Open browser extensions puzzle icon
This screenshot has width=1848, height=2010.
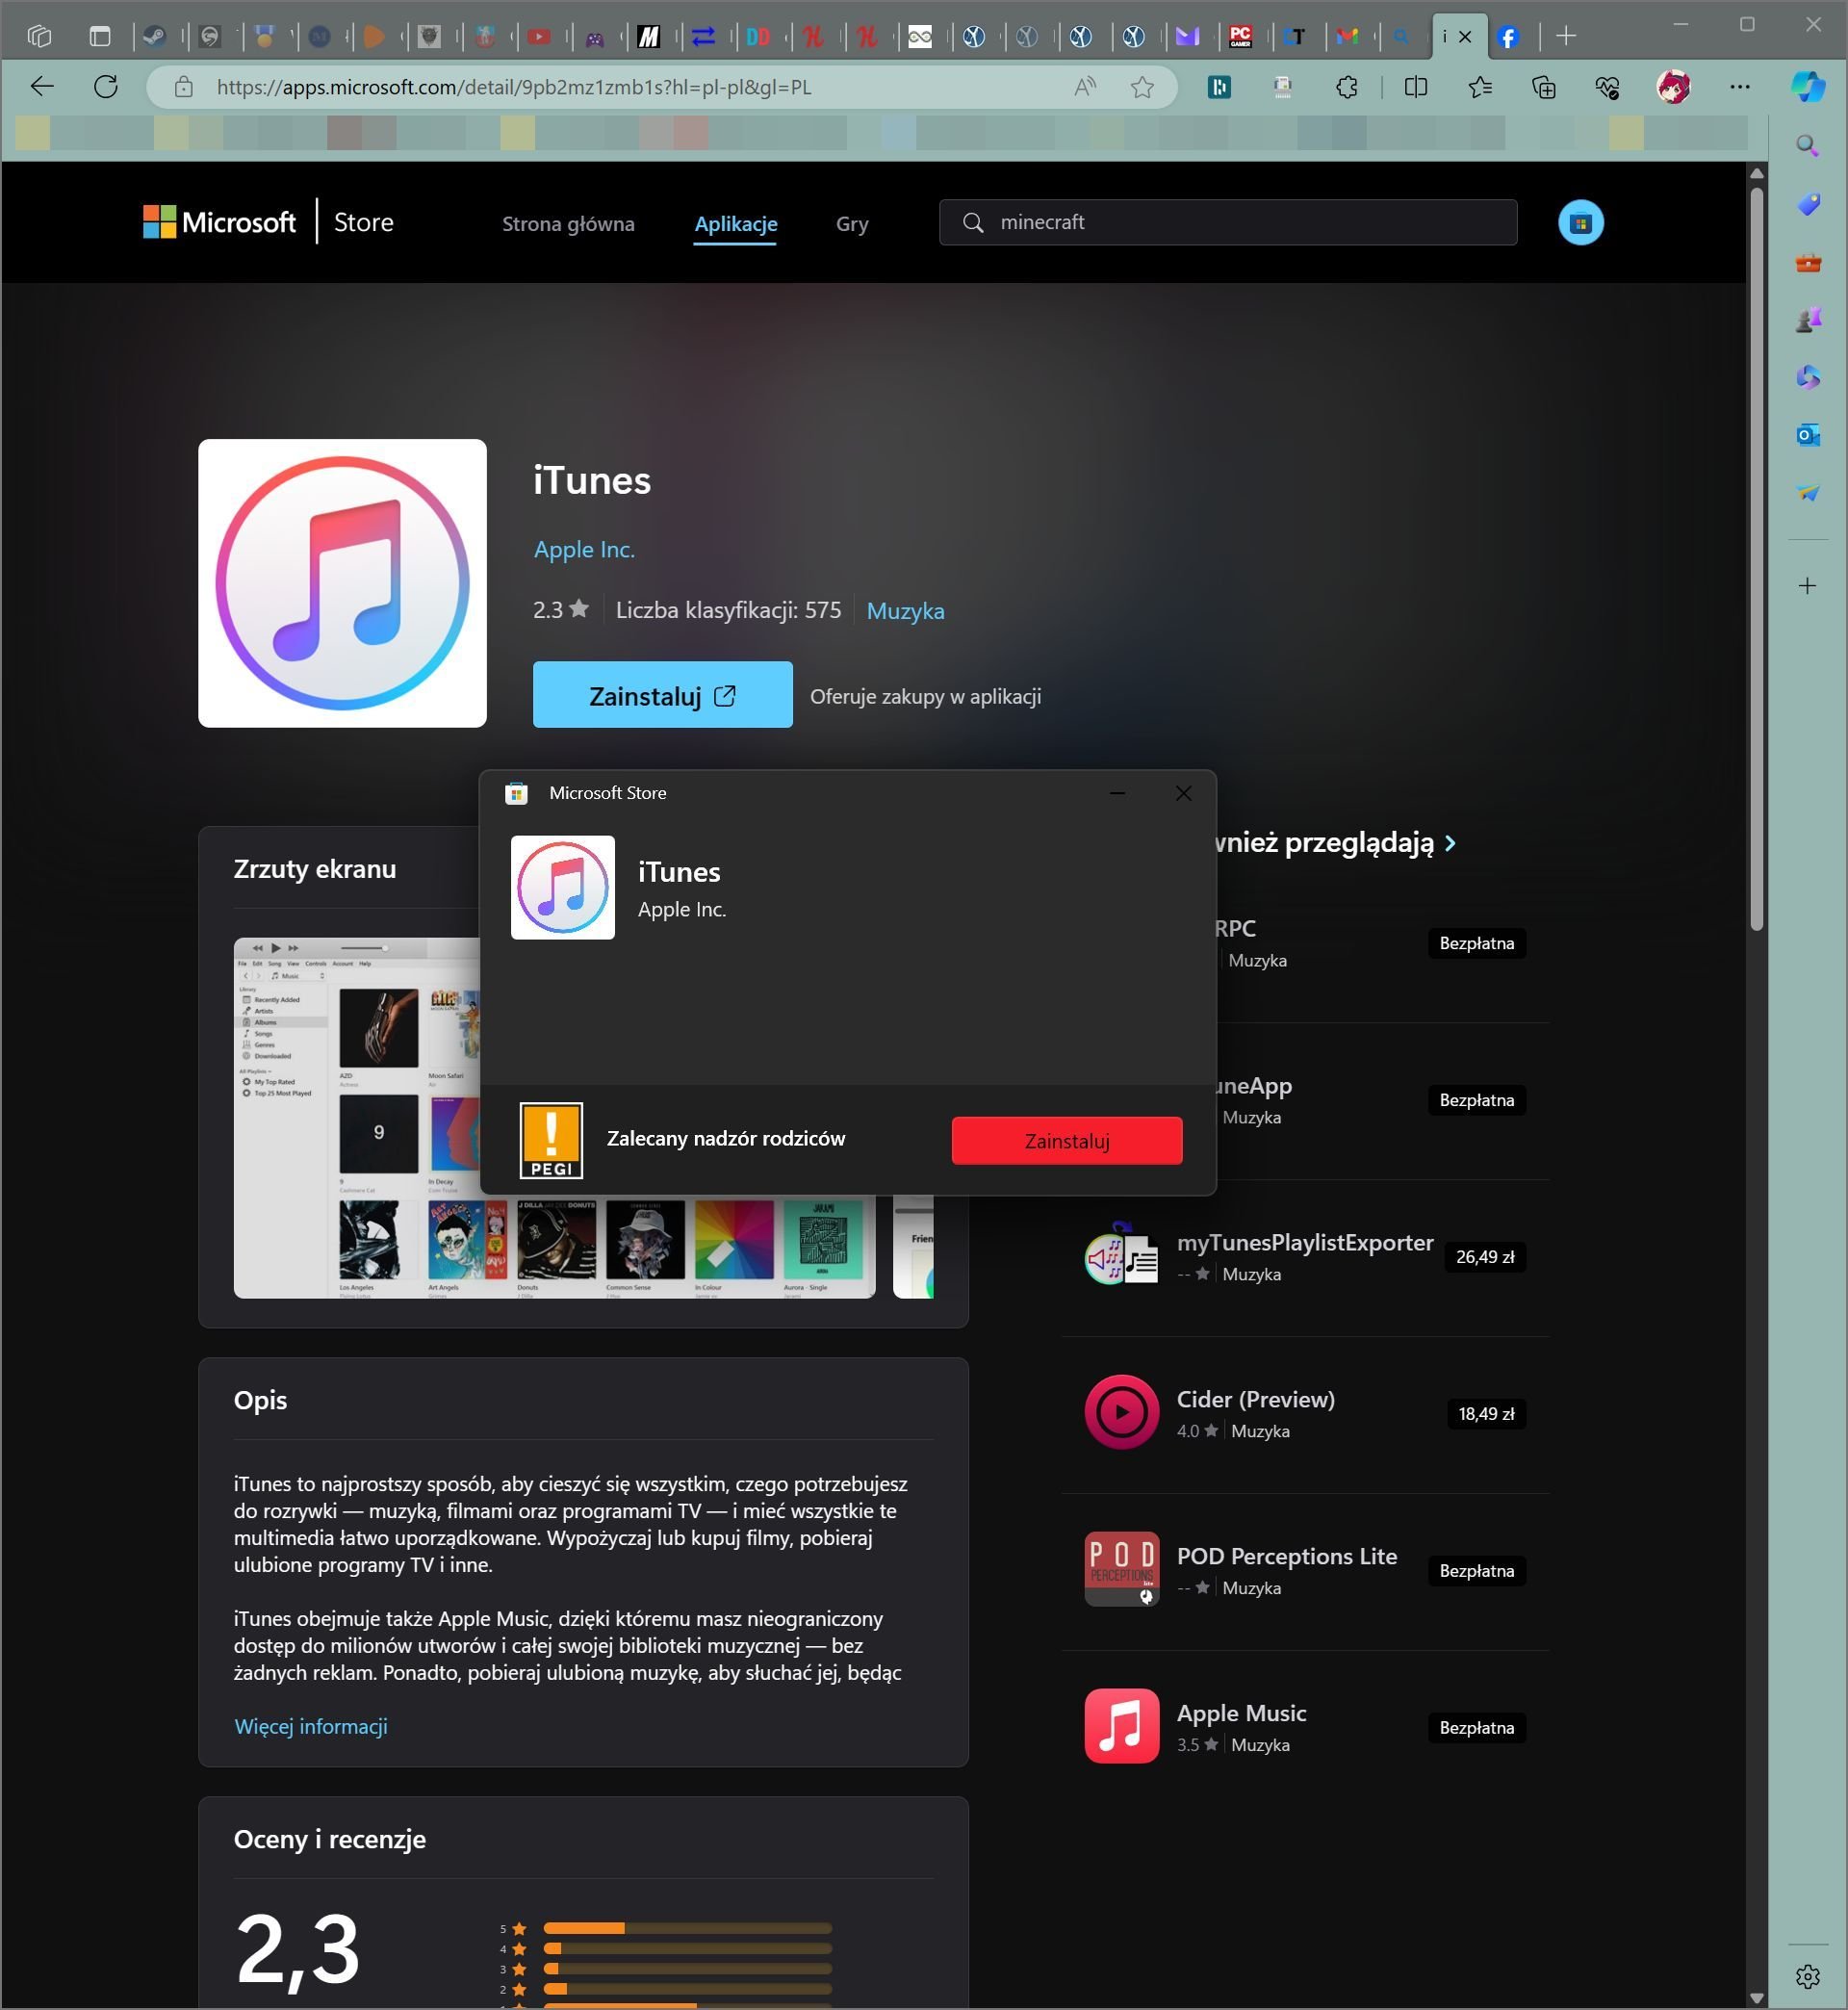click(1347, 87)
